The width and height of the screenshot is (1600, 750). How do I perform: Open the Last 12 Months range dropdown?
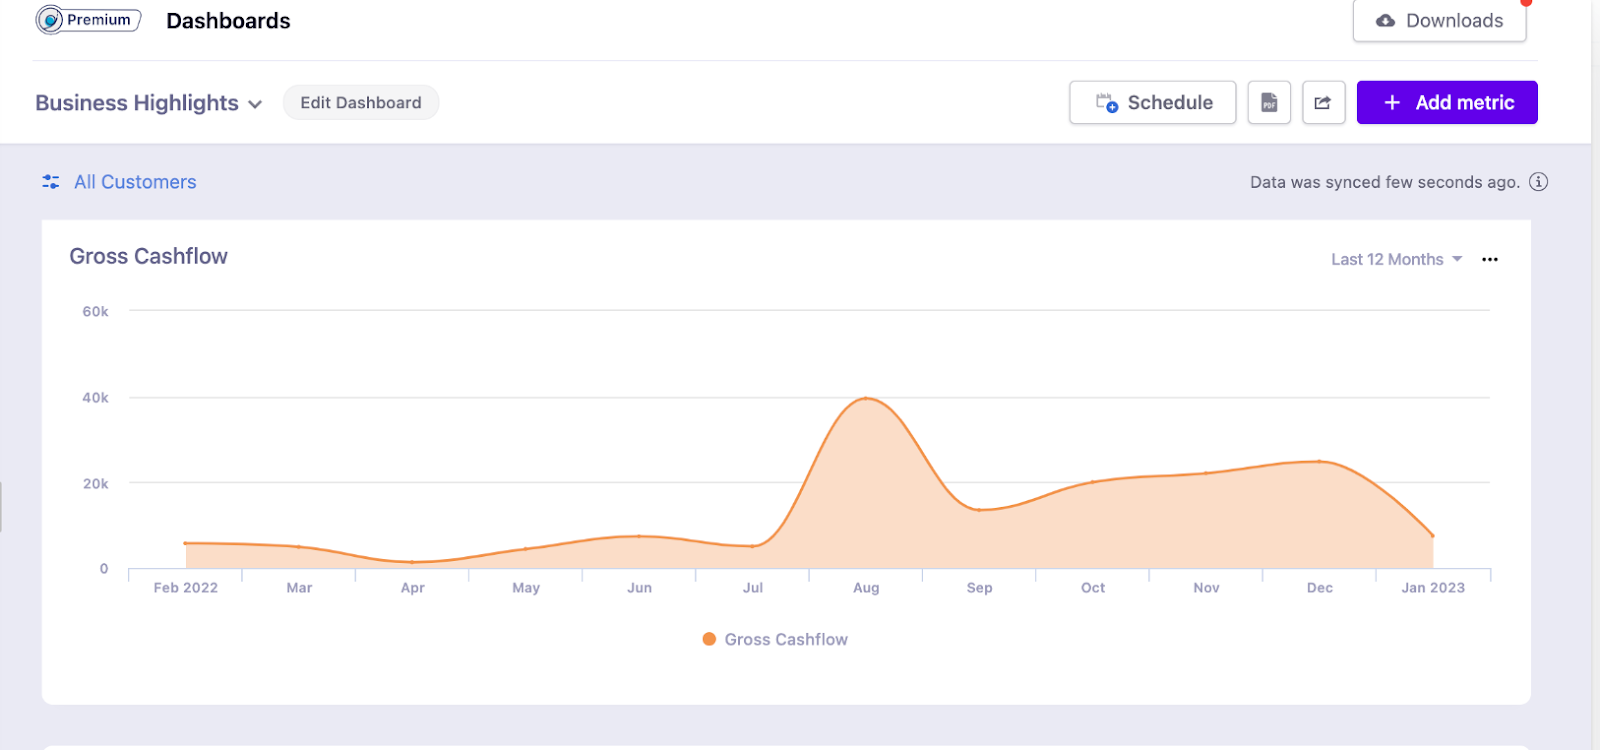click(1396, 260)
